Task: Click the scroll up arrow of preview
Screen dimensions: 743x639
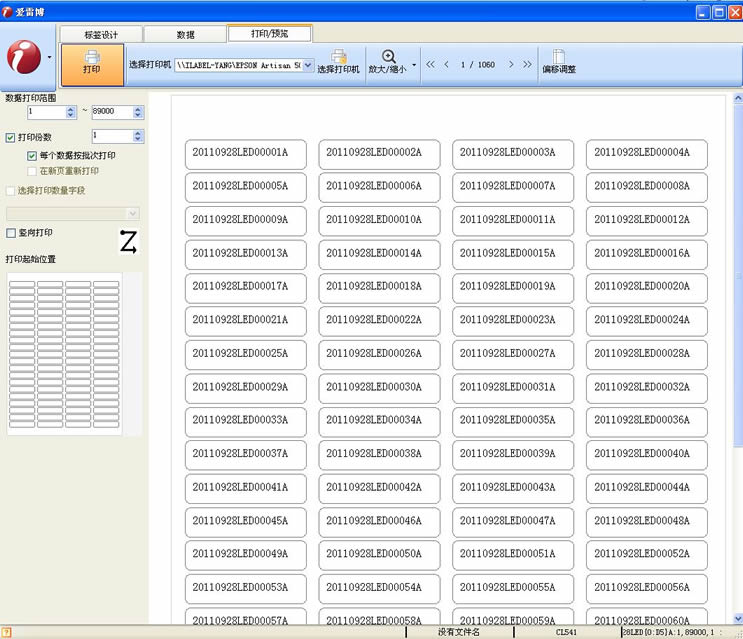Action: pyautogui.click(x=738, y=99)
